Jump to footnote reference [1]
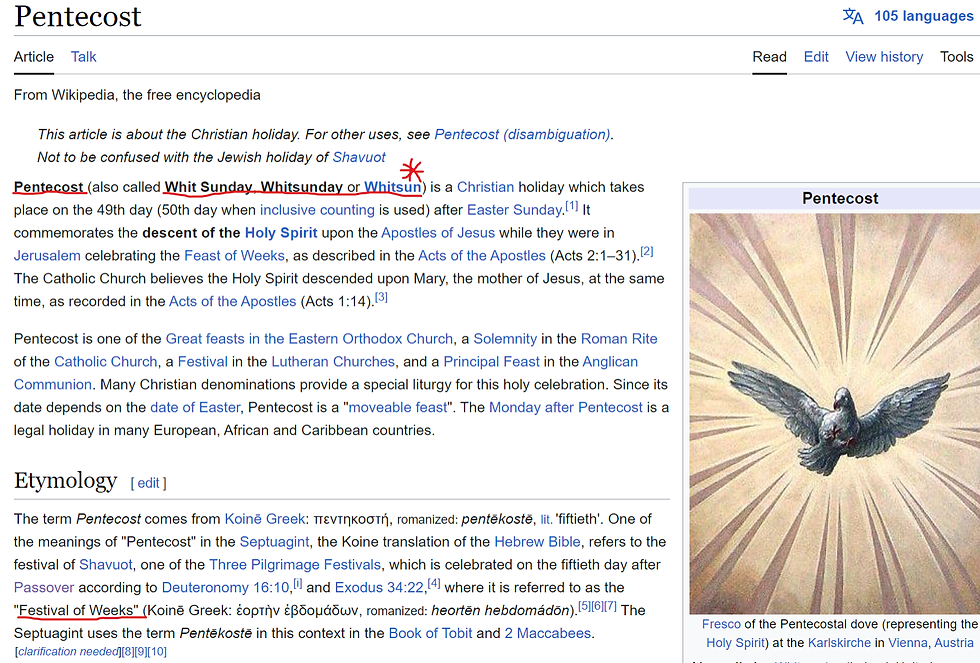The height and width of the screenshot is (663, 980). [x=571, y=206]
